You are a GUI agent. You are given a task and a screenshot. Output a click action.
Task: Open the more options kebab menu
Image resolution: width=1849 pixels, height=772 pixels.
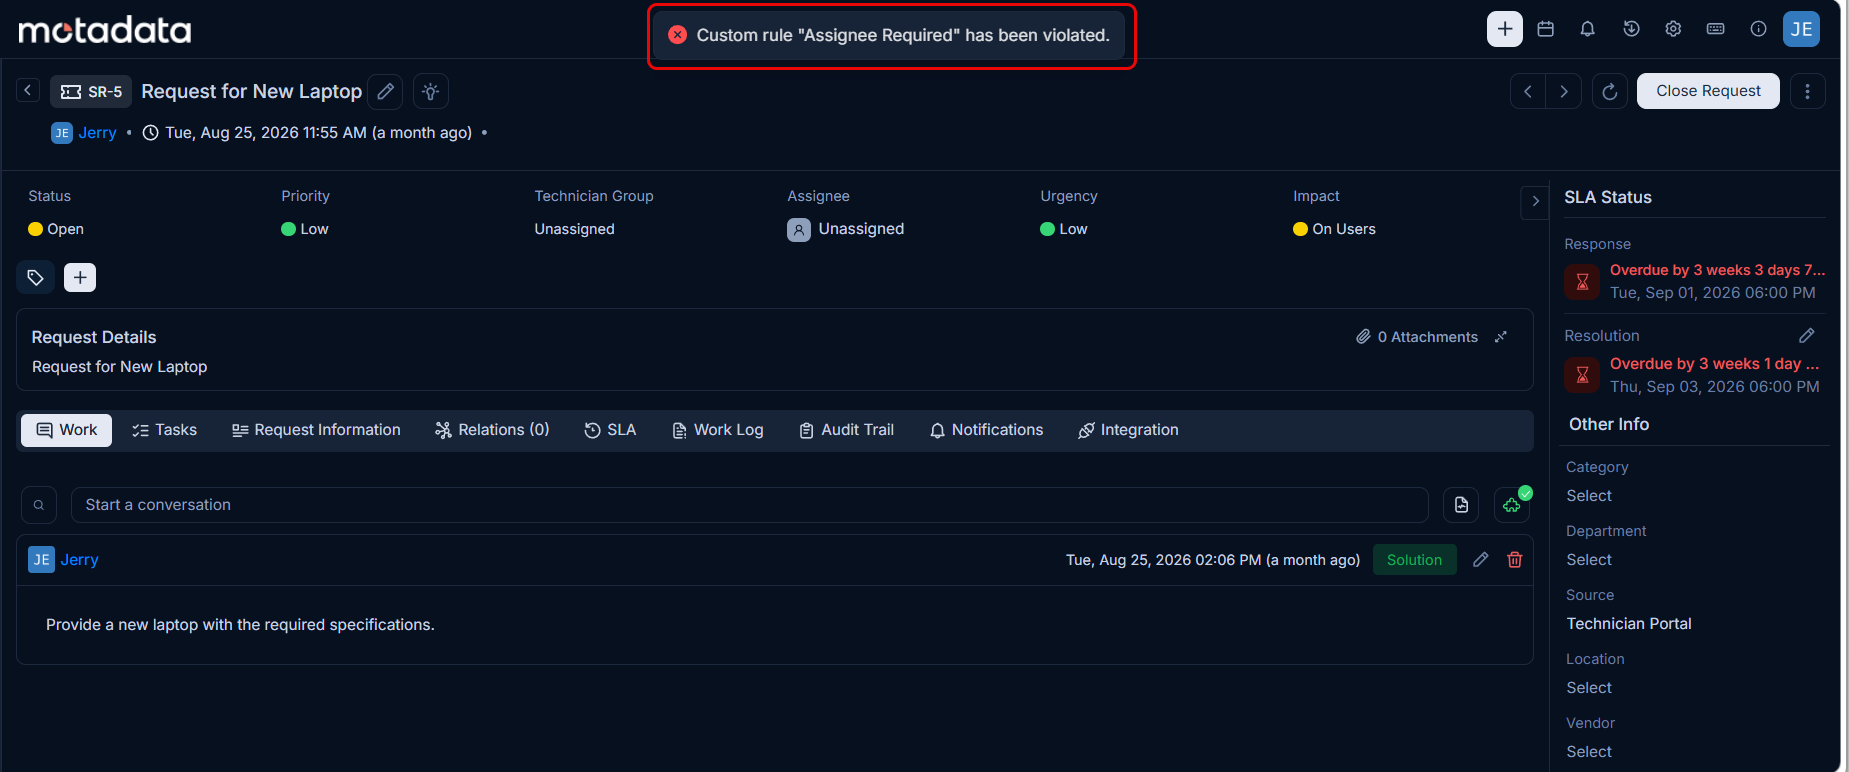pos(1807,91)
